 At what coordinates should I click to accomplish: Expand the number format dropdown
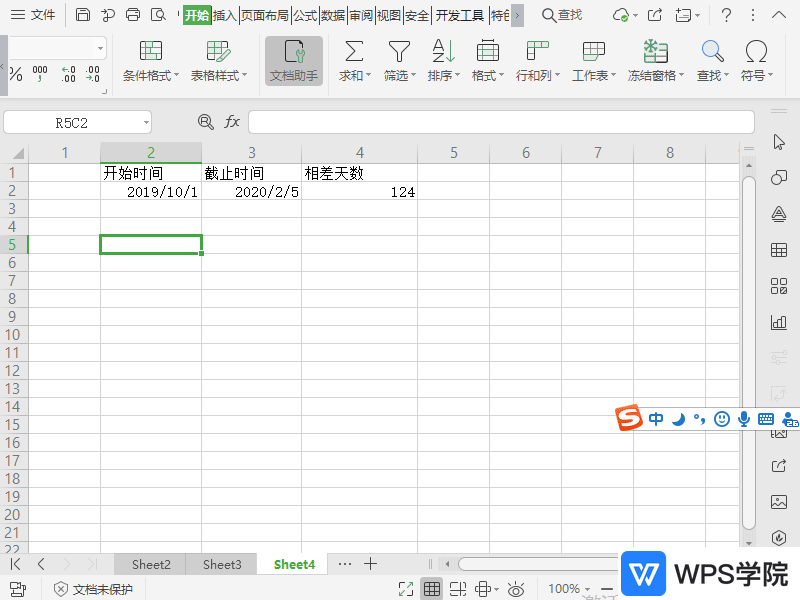101,48
